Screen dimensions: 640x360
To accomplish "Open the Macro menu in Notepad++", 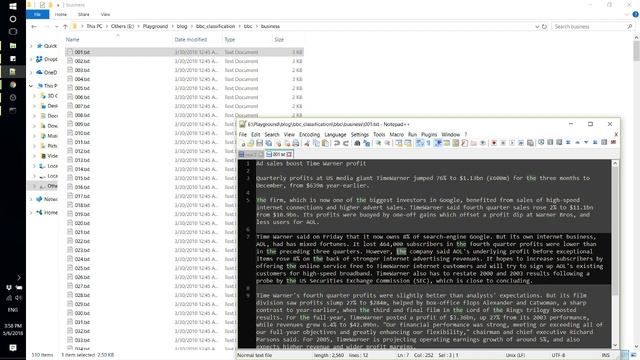I will pyautogui.click(x=396, y=134).
